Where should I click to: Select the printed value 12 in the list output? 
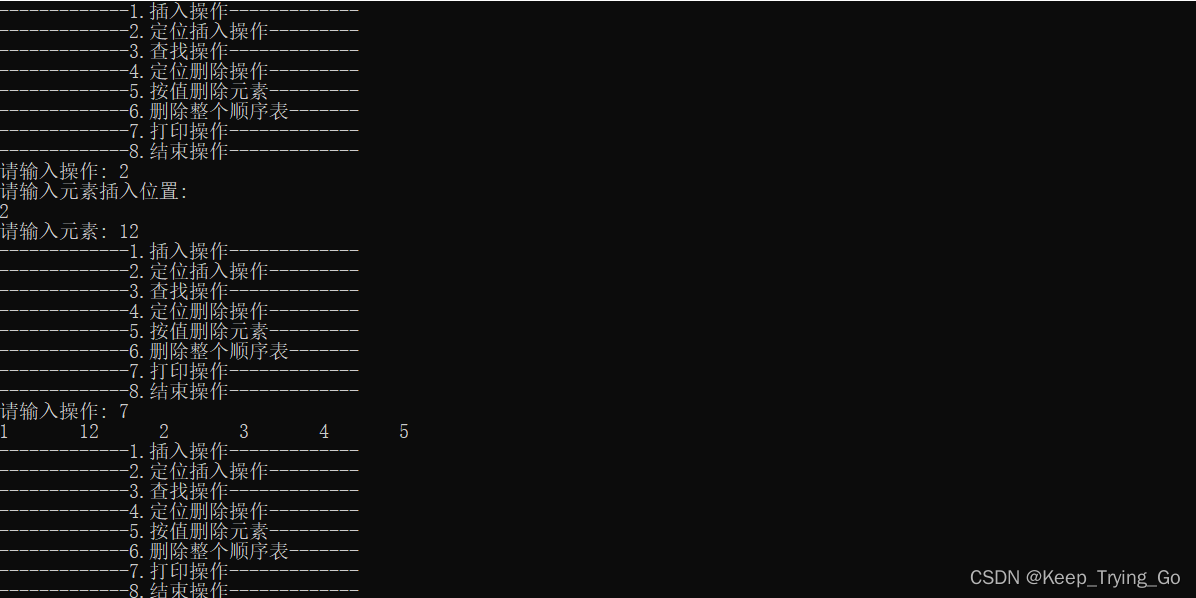tap(89, 432)
